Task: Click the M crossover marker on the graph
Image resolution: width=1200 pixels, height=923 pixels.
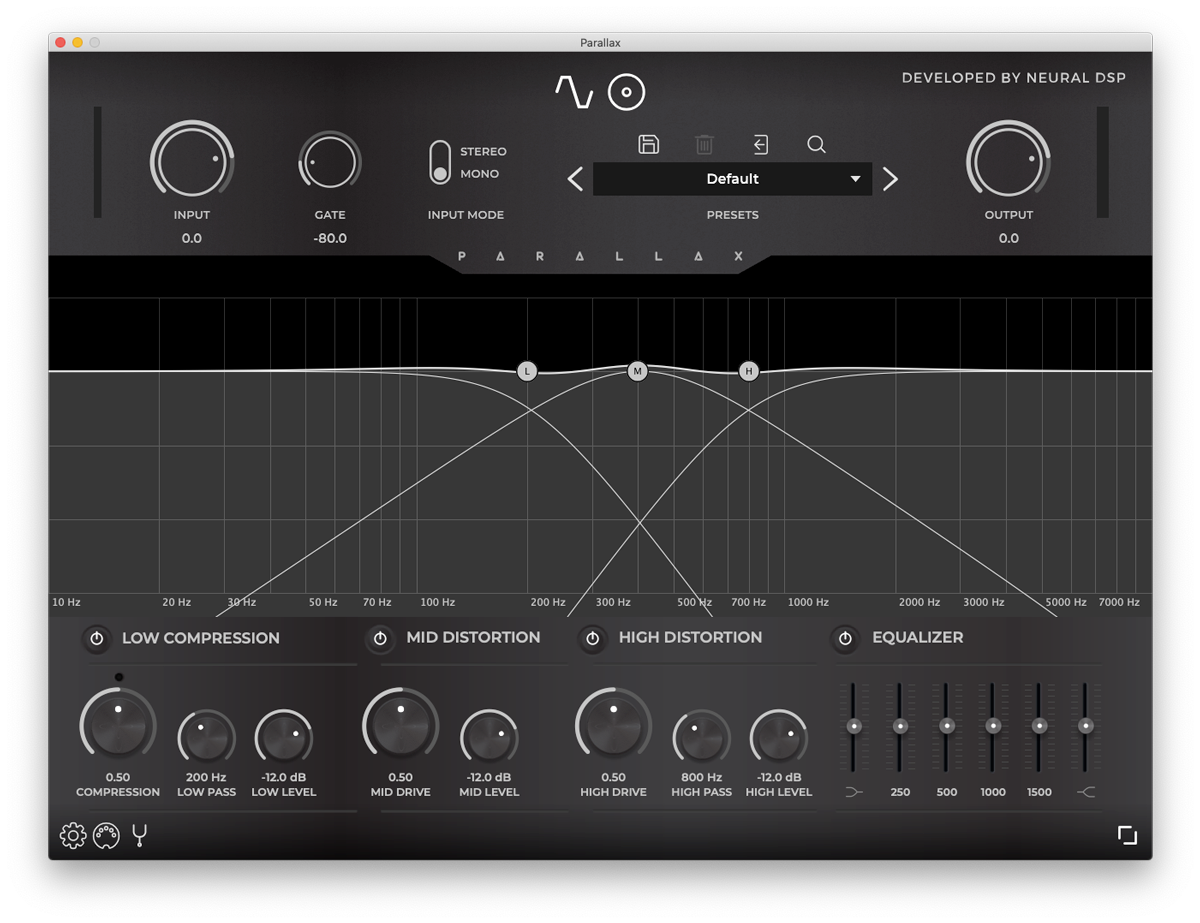Action: pos(637,370)
